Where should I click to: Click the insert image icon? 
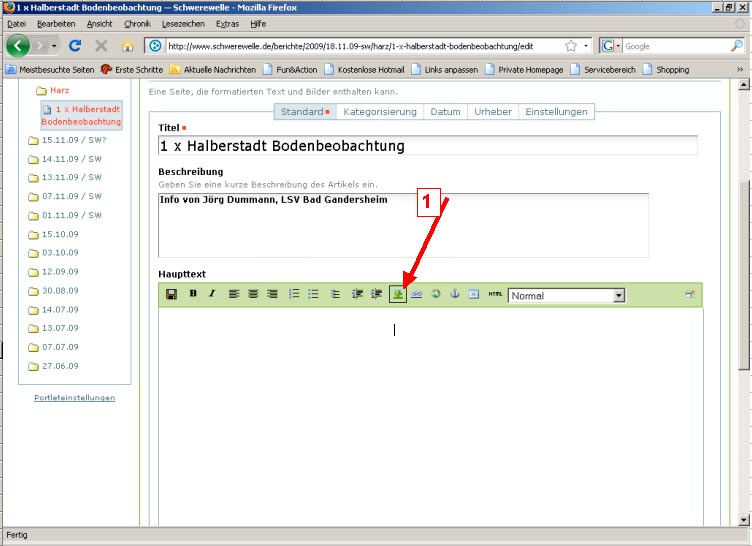click(x=398, y=295)
